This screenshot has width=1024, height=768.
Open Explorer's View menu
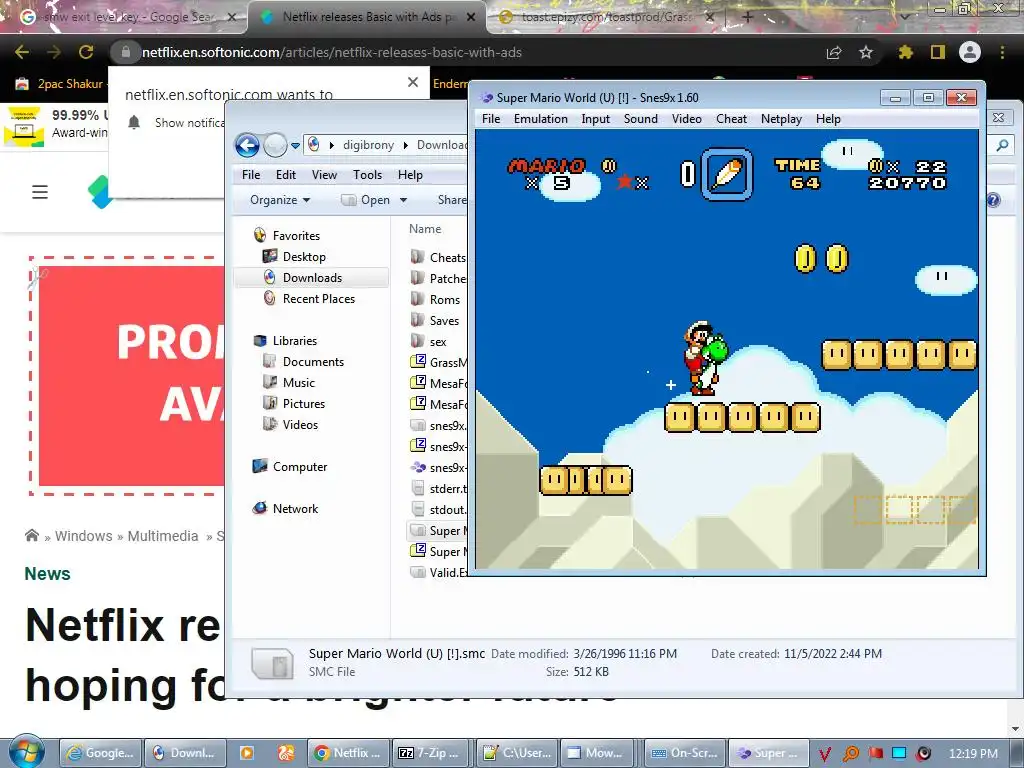324,174
